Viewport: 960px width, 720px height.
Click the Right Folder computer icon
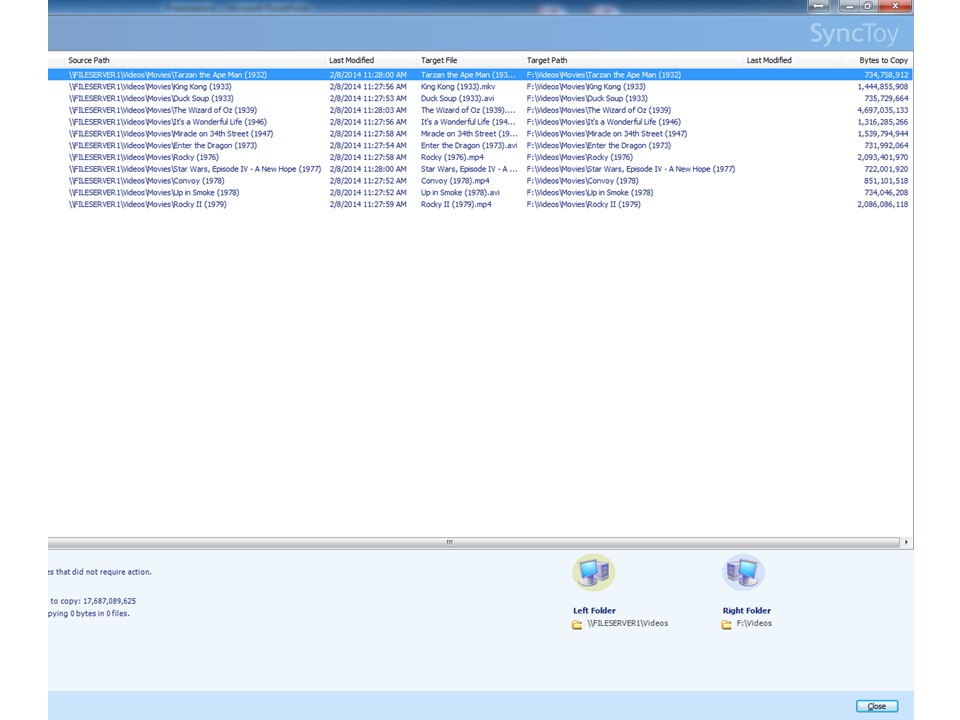(x=743, y=573)
